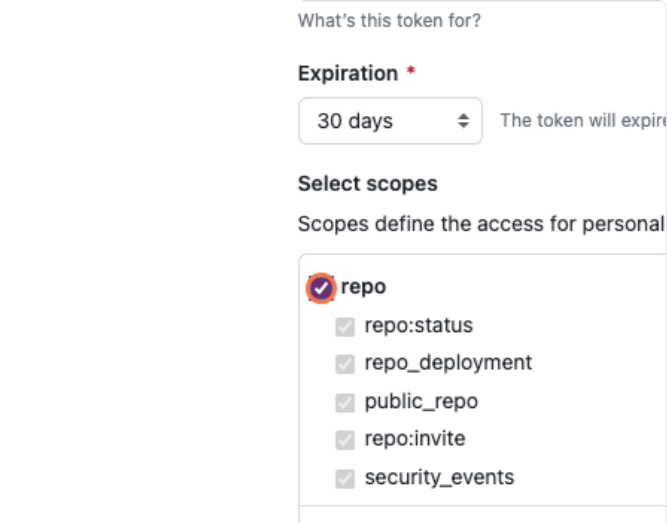Click the Expiration field label
The width and height of the screenshot is (667, 523).
point(347,74)
